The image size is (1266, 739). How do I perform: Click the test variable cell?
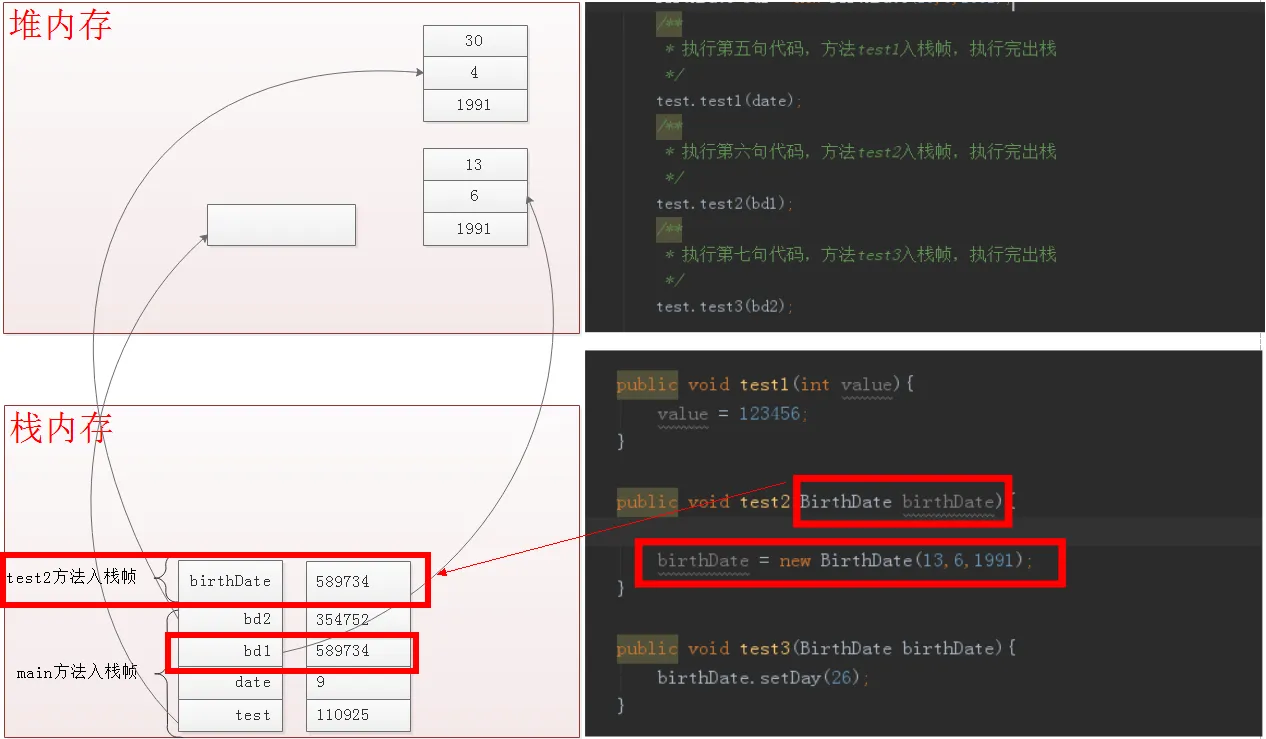coord(230,714)
